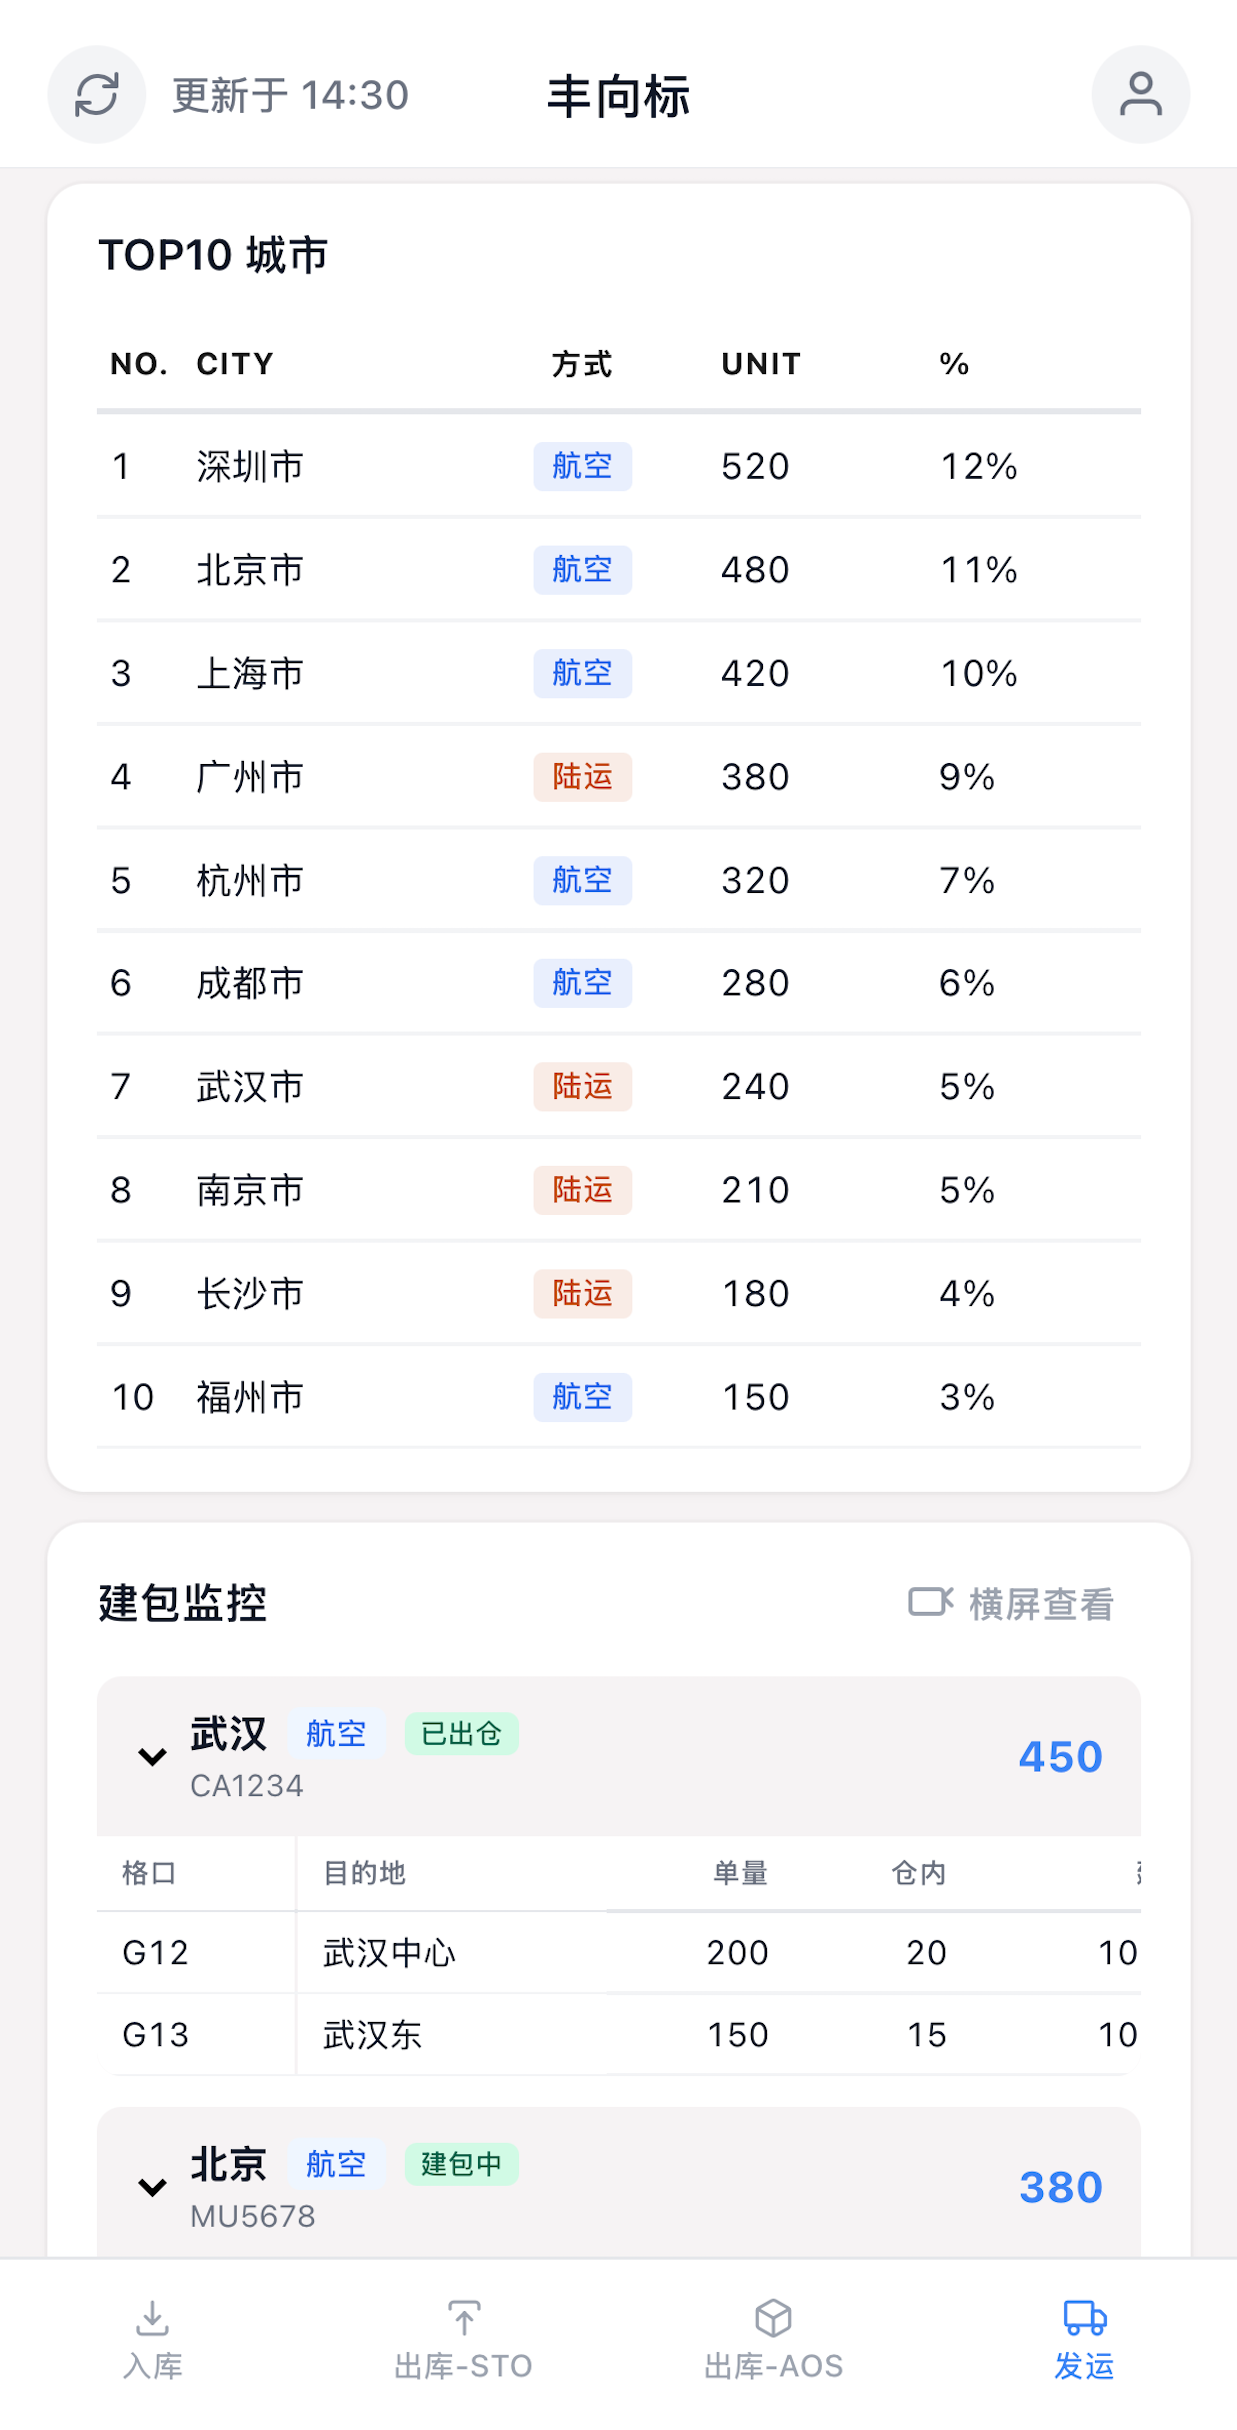The width and height of the screenshot is (1237, 2430).
Task: Click the 陆运 tag for 广州市
Action: (x=582, y=777)
